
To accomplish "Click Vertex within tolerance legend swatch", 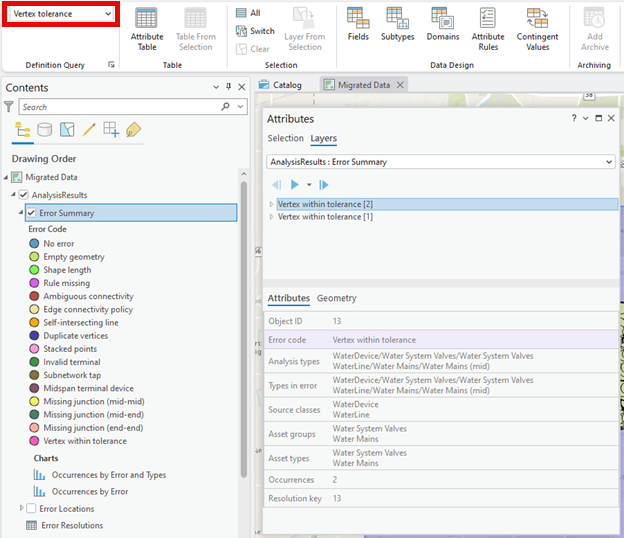I will pyautogui.click(x=34, y=441).
